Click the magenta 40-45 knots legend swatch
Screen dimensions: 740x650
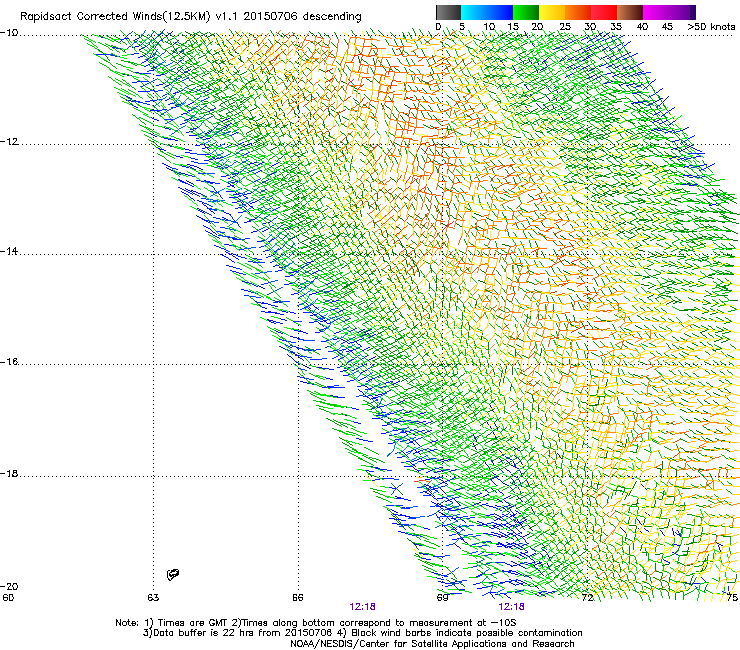[x=656, y=12]
